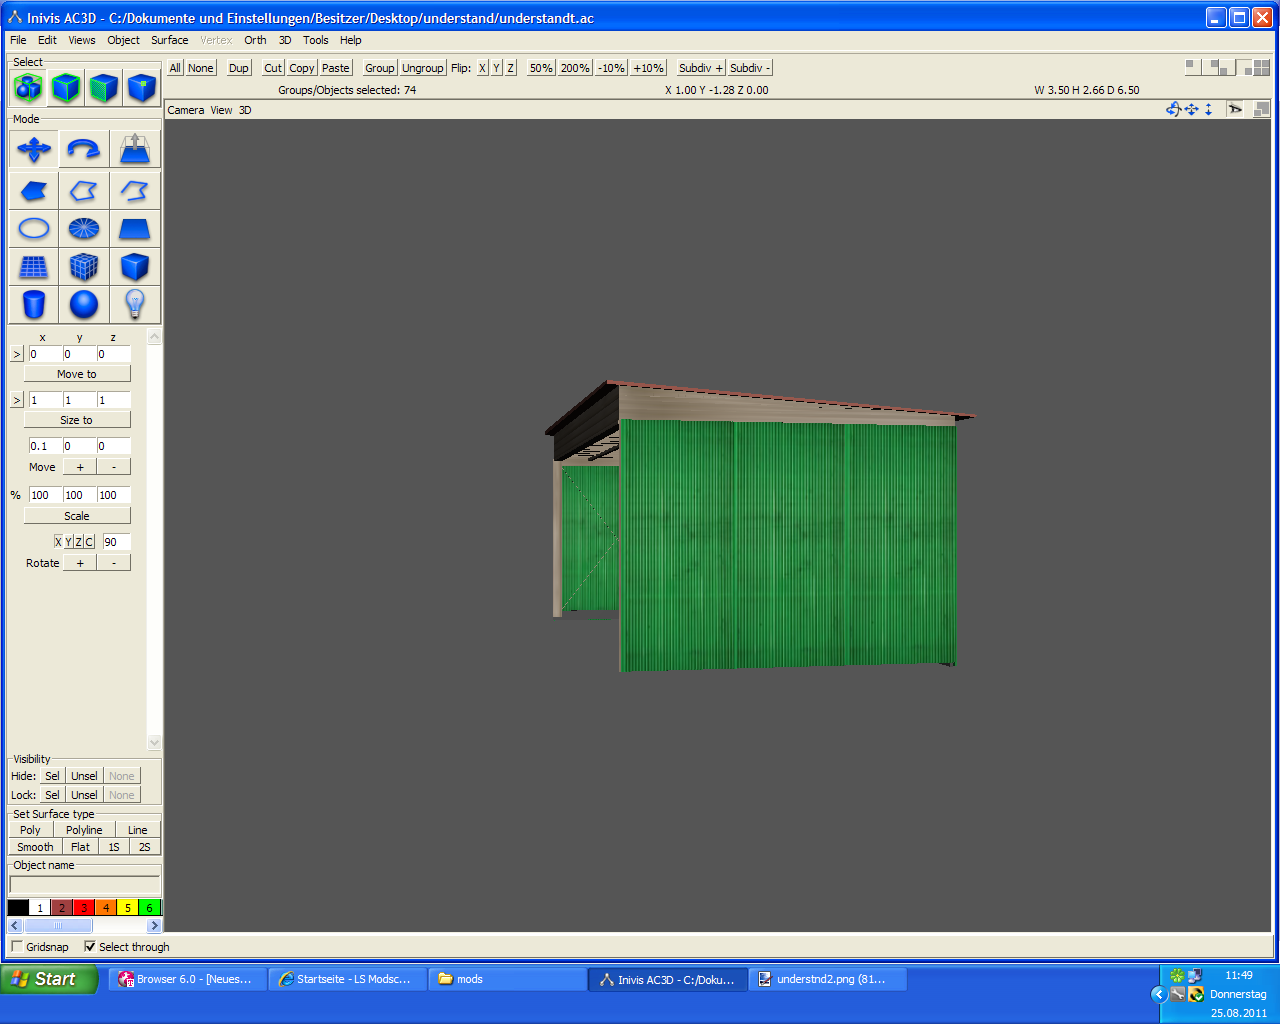This screenshot has width=1280, height=1024.
Task: Pick the black palette color
Action: 18,908
